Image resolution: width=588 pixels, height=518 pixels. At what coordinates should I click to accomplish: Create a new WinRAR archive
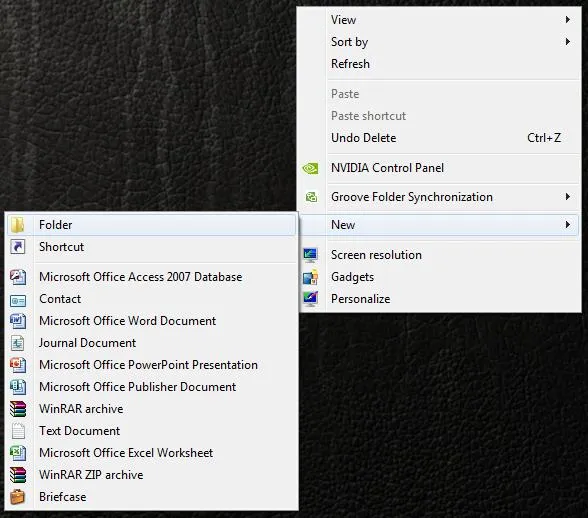[x=152, y=409]
